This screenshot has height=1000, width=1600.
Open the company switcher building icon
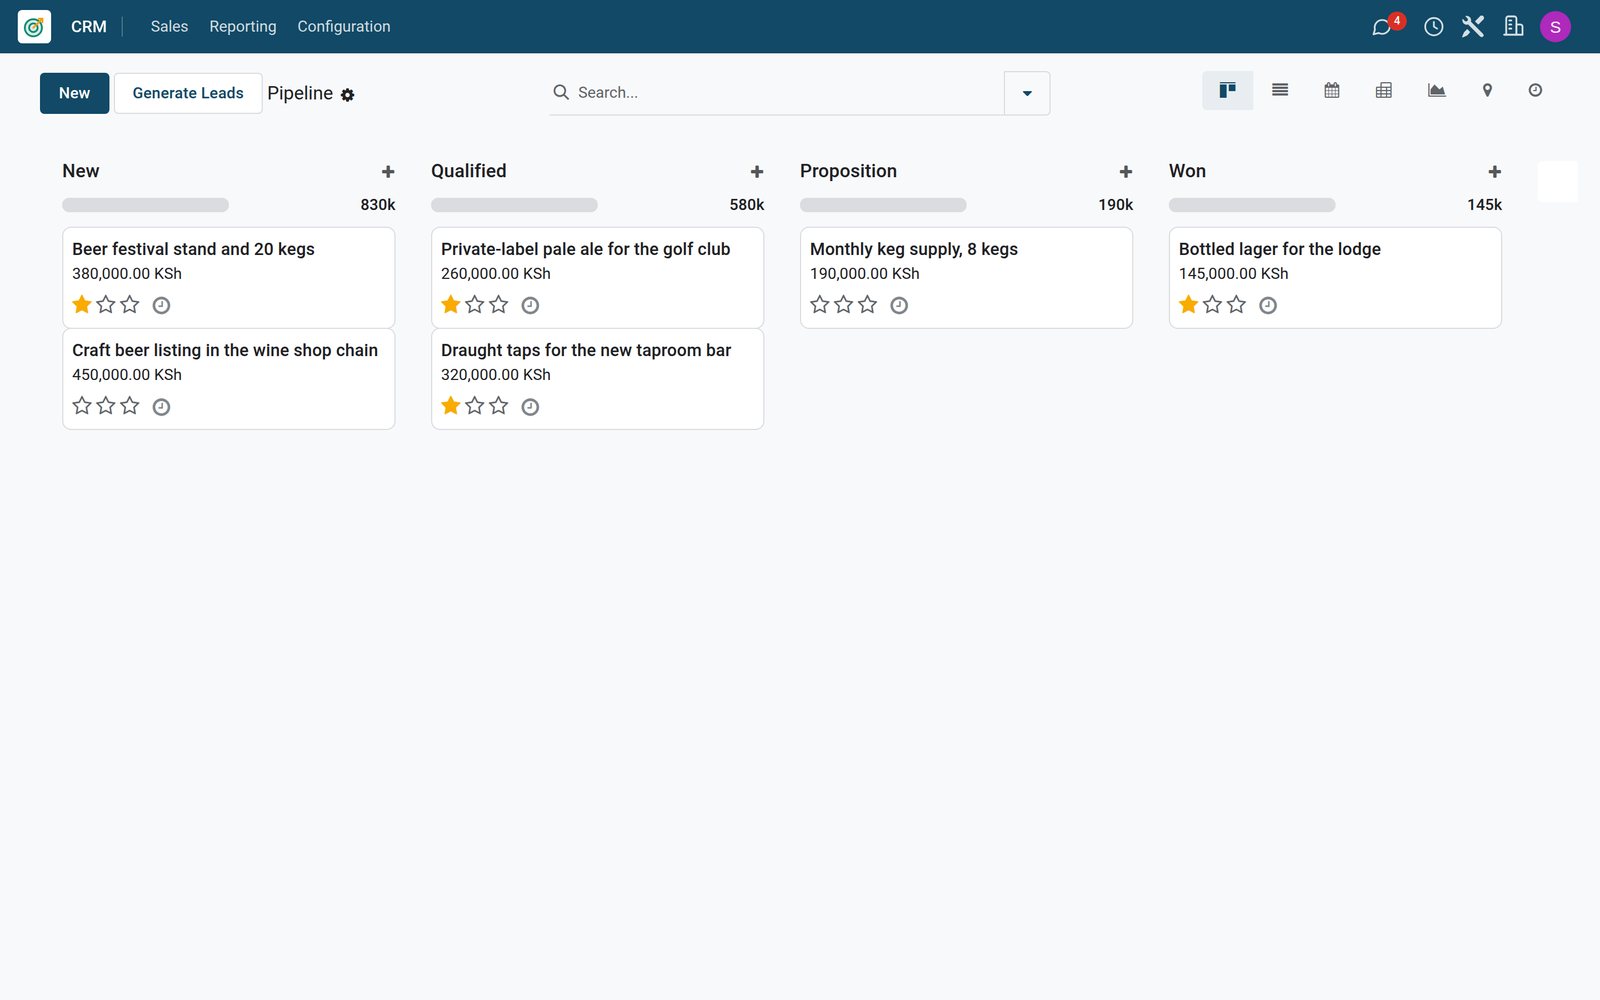point(1514,26)
